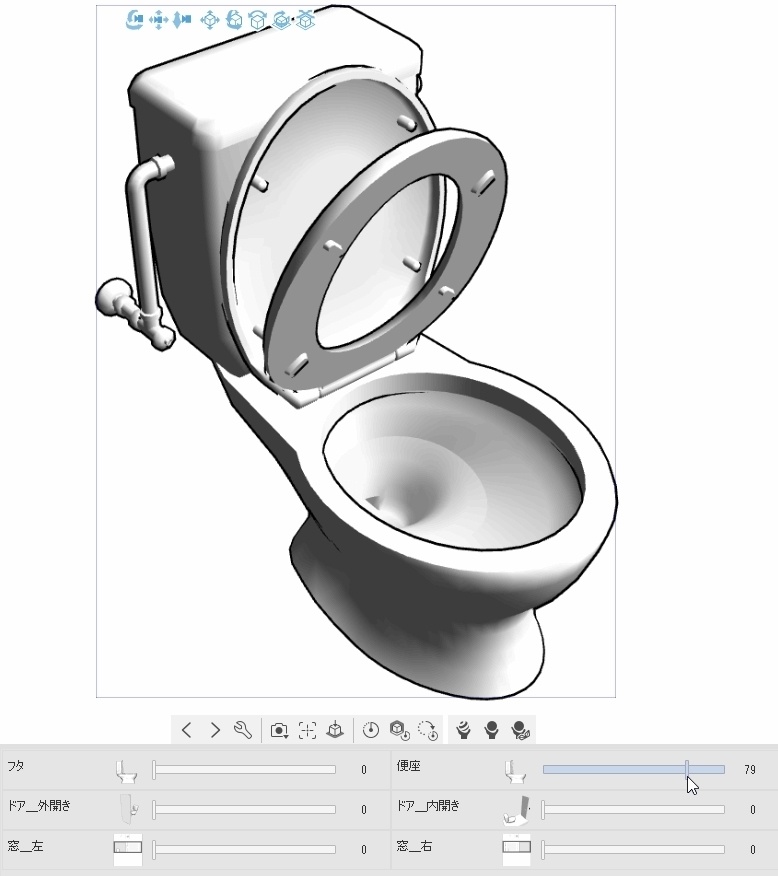This screenshot has width=778, height=876.
Task: Select next 3D object with right arrow
Action: pos(215,730)
